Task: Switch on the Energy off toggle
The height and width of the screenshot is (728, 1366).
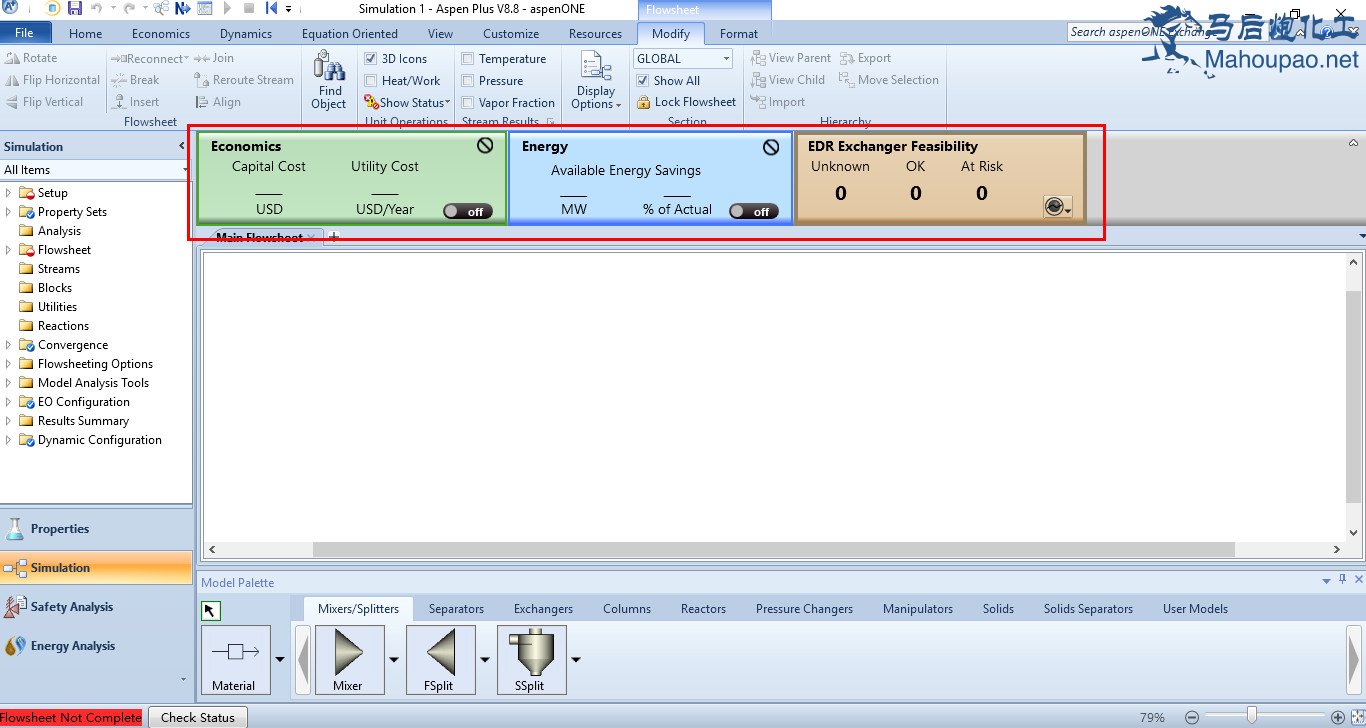Action: [754, 211]
